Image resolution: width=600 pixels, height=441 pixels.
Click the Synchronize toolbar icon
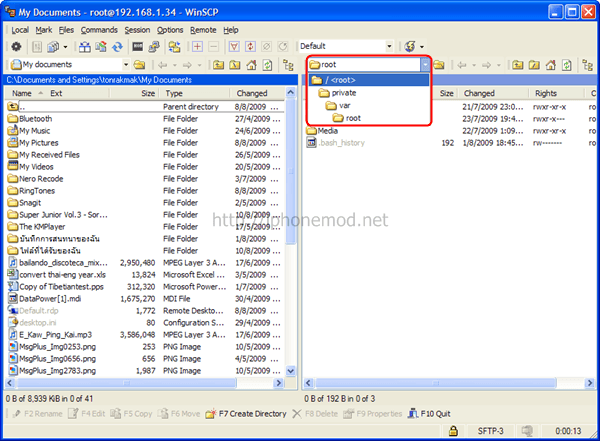click(x=101, y=47)
